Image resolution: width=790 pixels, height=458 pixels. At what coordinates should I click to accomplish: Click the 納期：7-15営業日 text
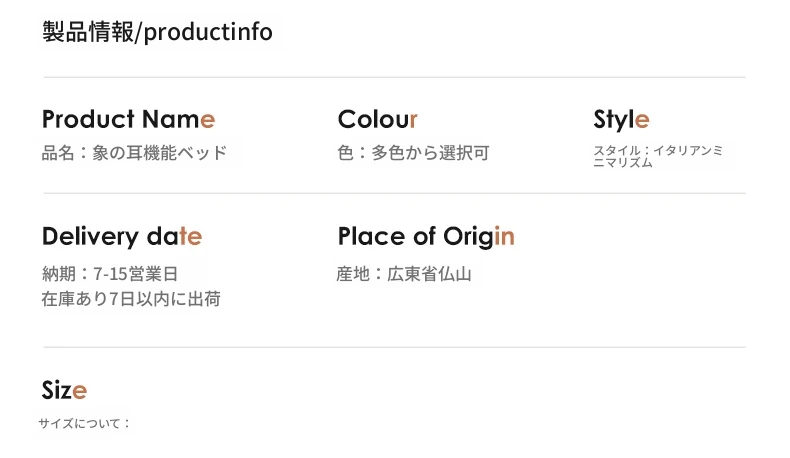110,274
